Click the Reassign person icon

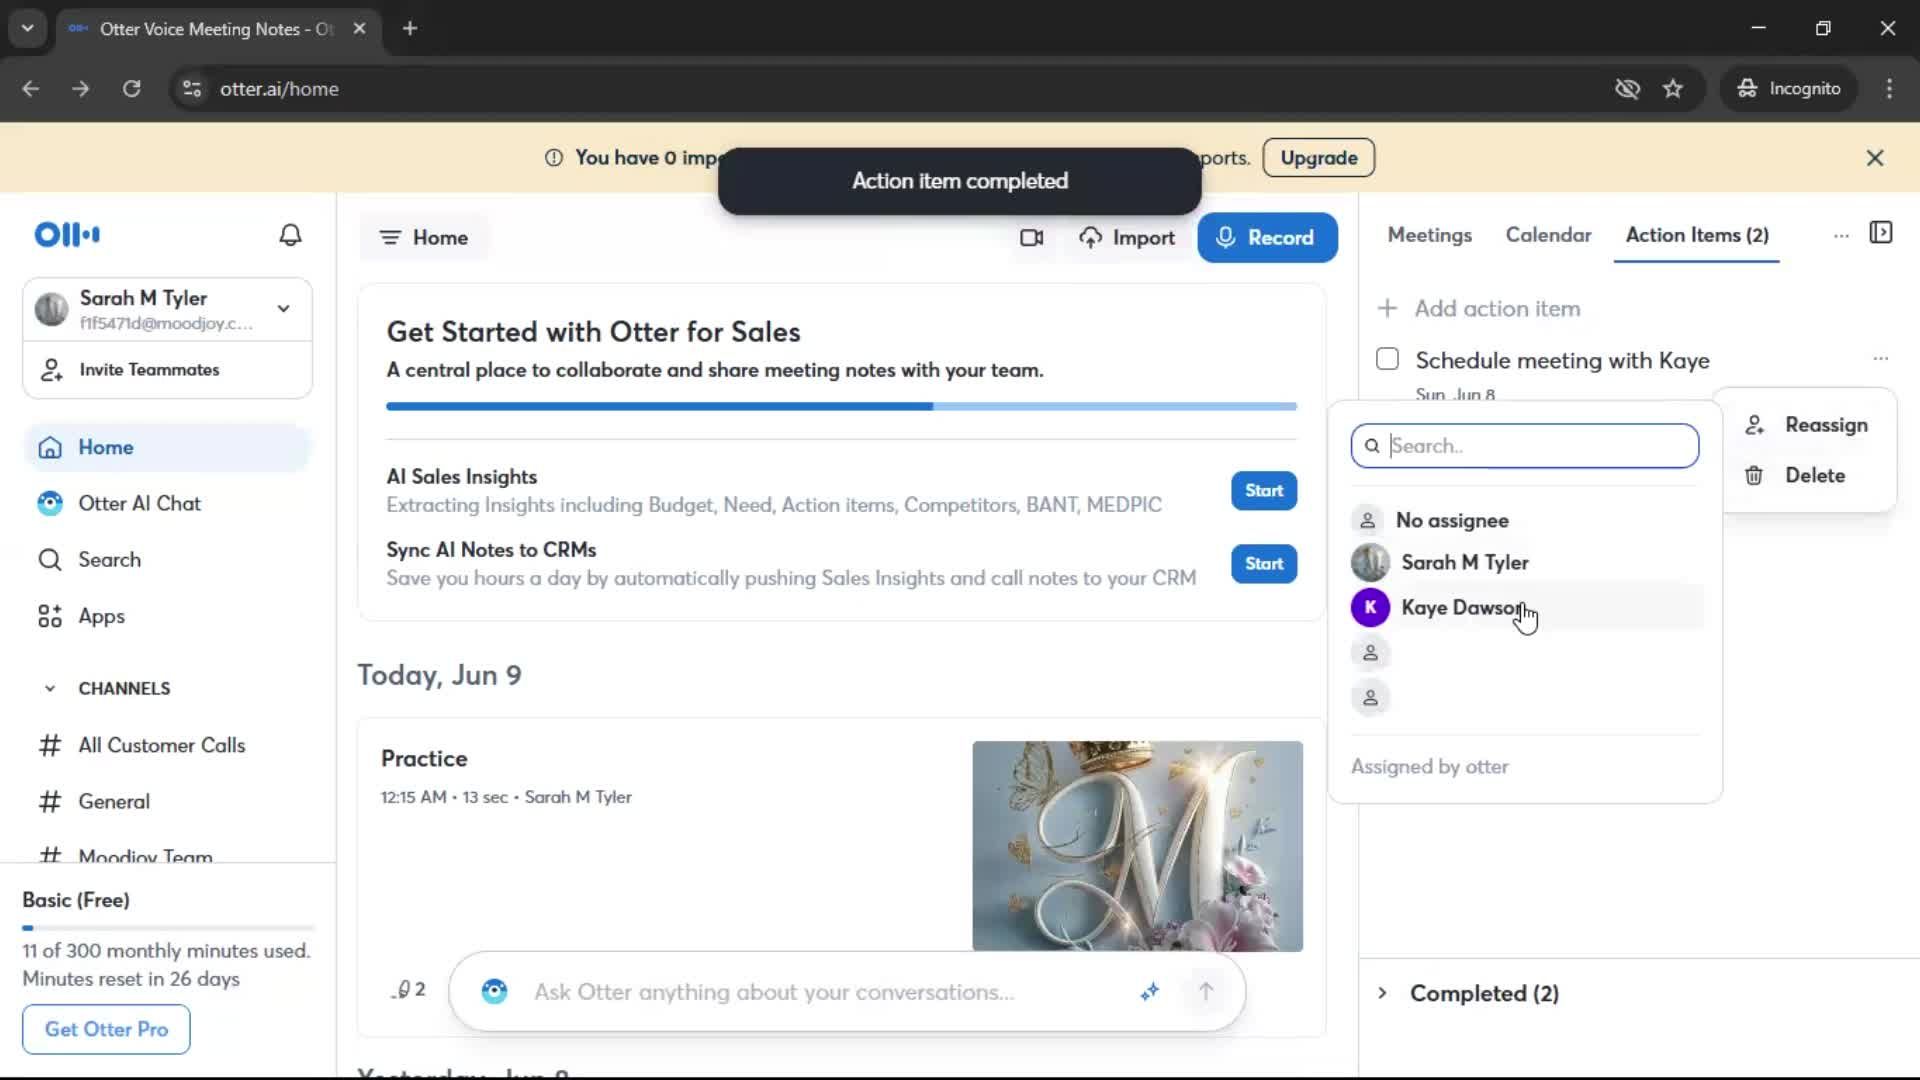click(x=1755, y=425)
